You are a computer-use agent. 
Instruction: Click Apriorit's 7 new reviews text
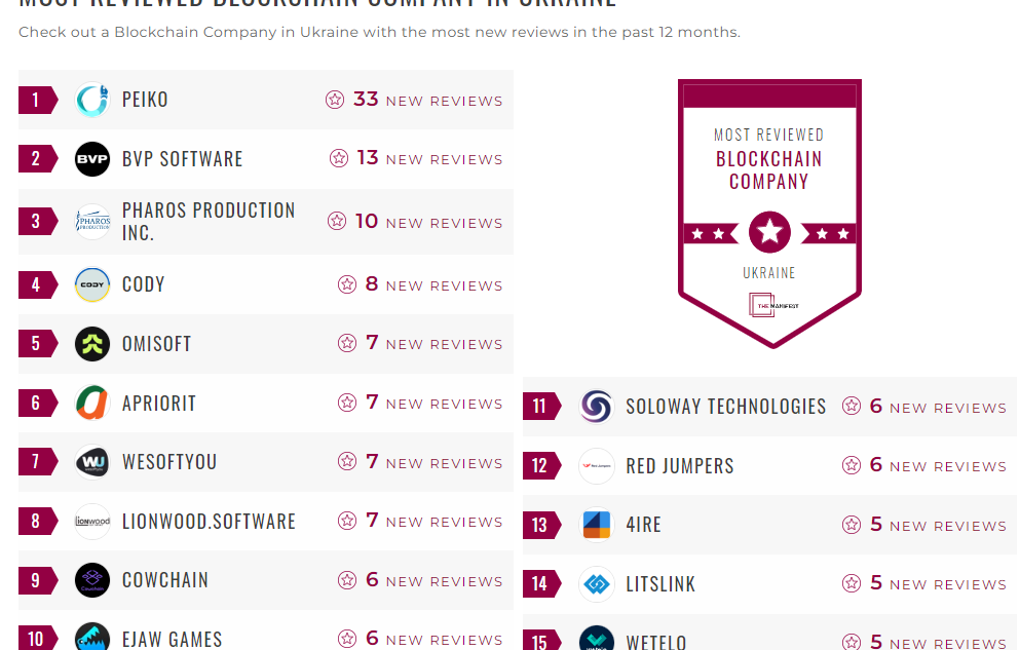click(x=434, y=403)
